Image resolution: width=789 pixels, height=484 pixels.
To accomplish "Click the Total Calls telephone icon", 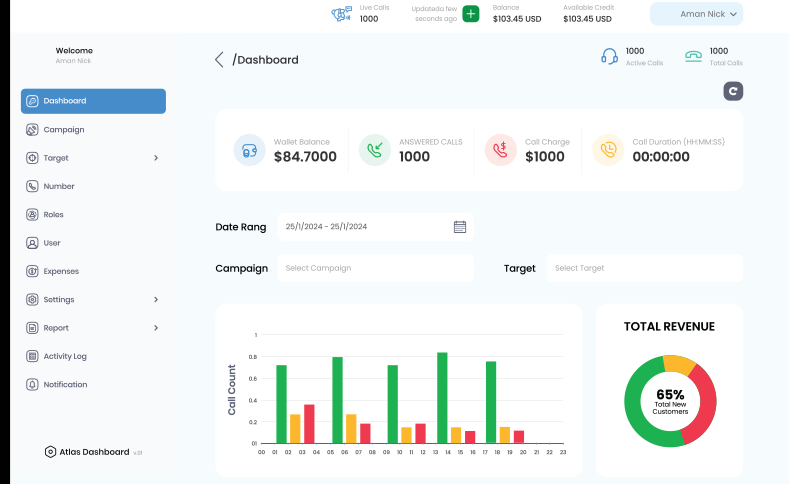I will click(693, 56).
